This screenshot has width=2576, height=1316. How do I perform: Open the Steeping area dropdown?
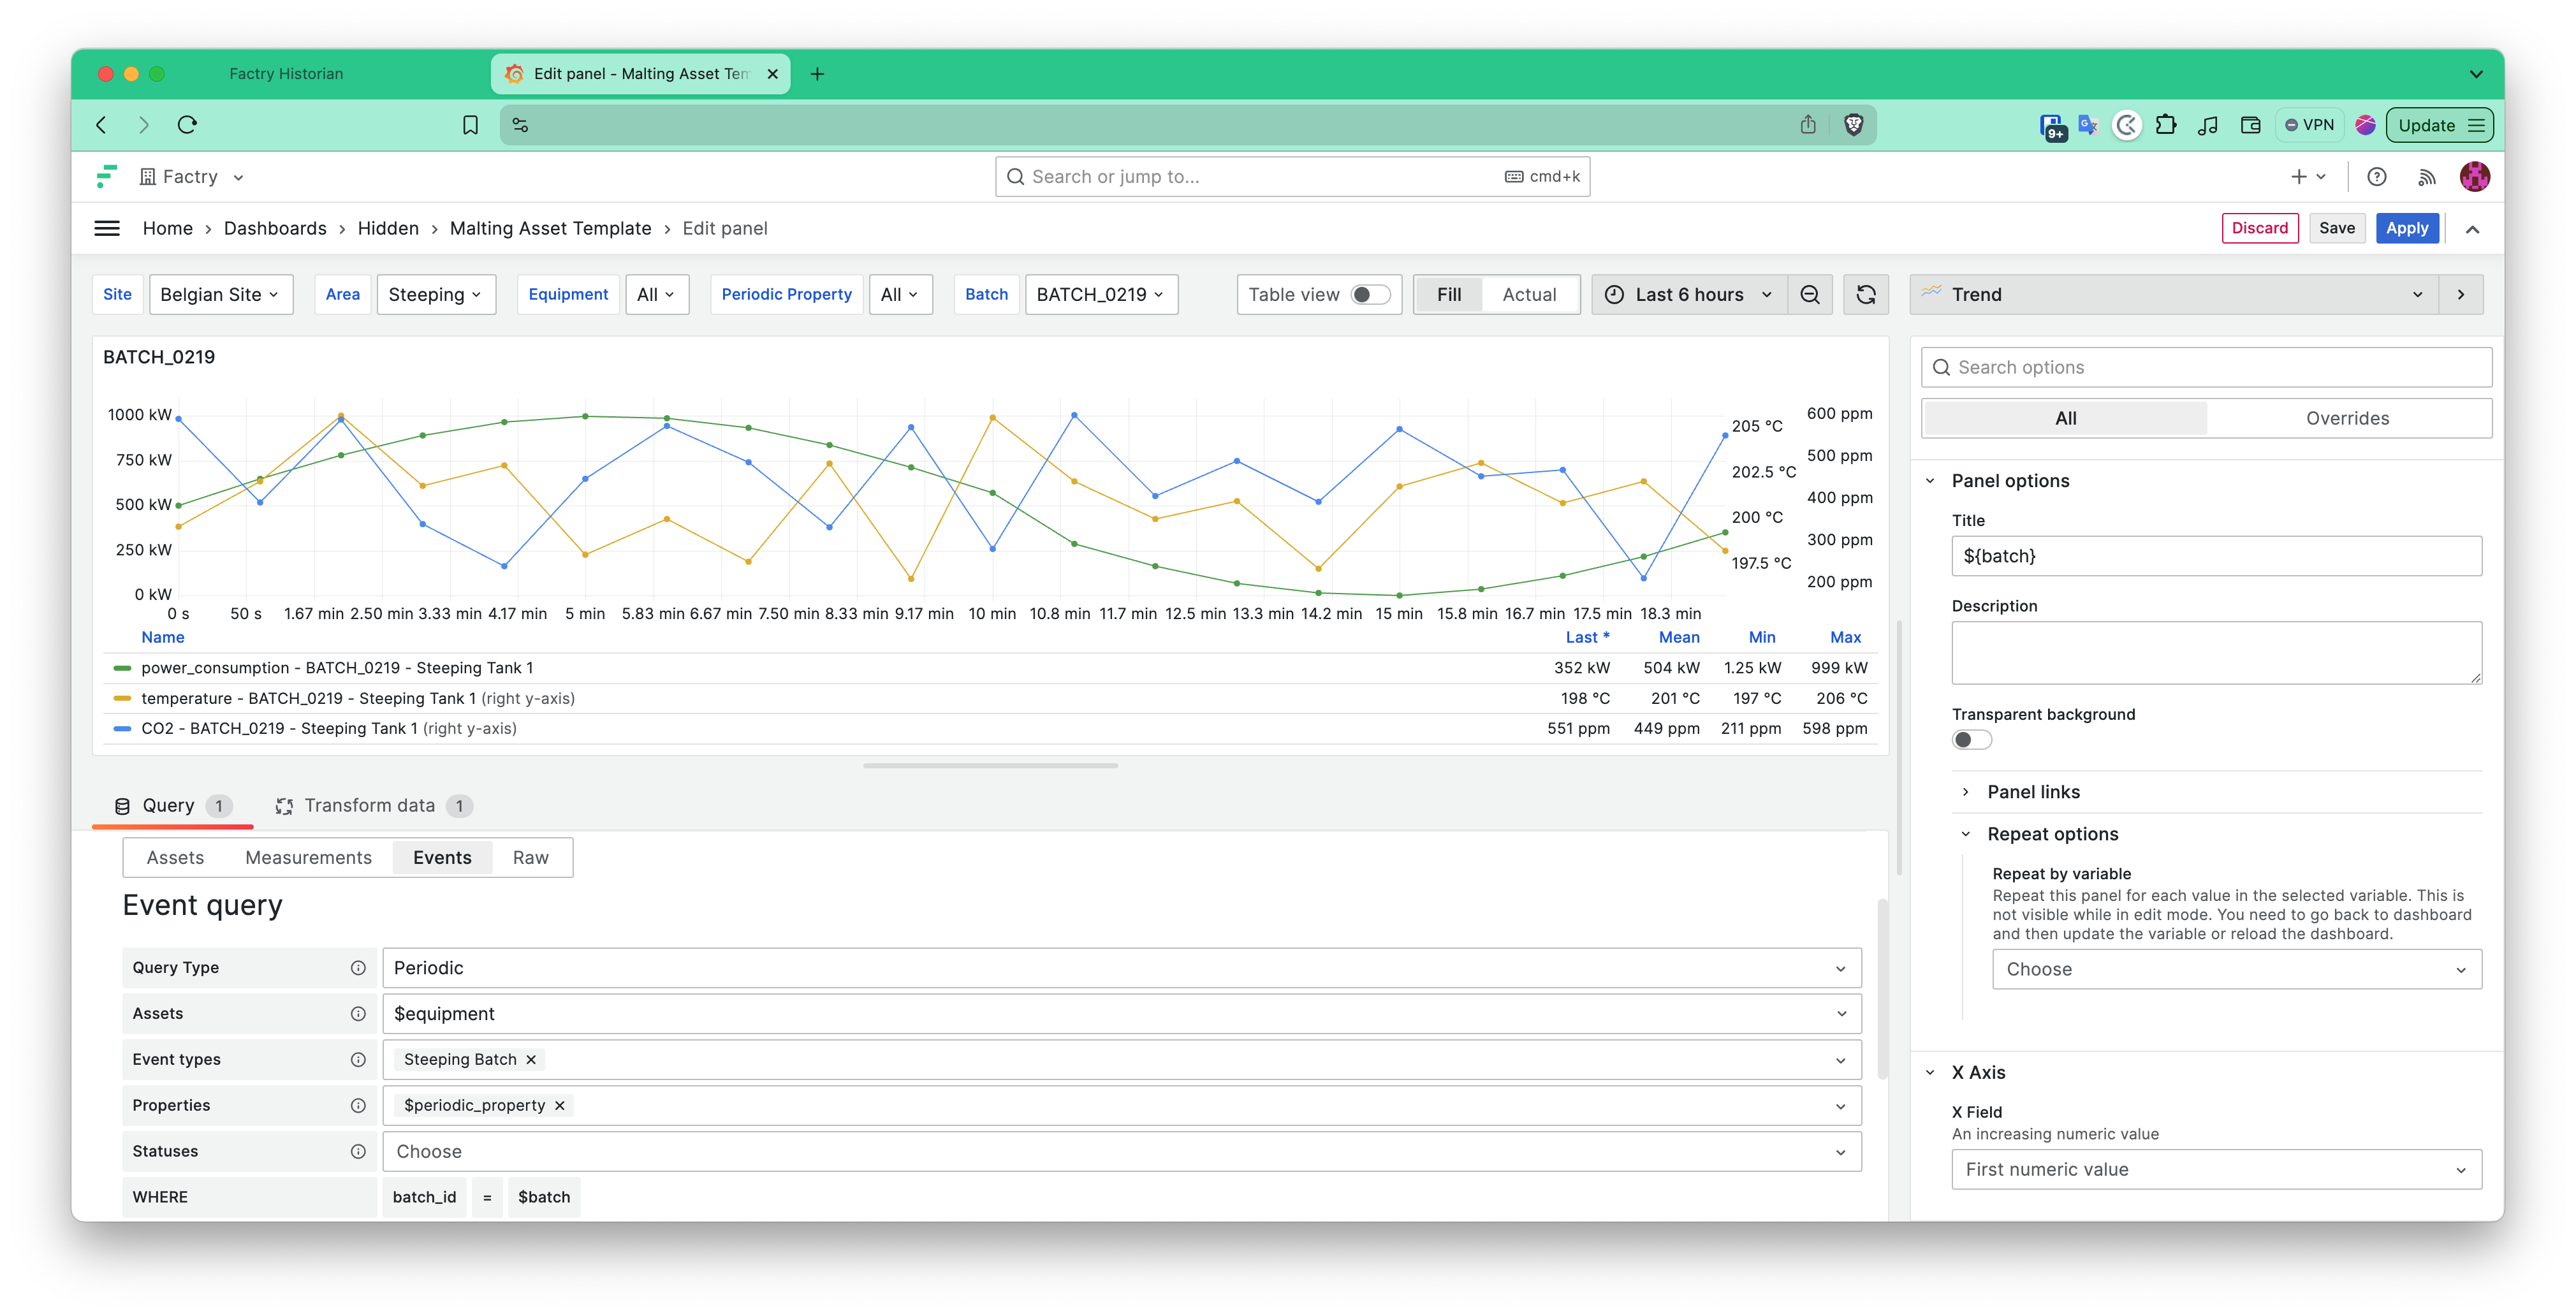436,294
